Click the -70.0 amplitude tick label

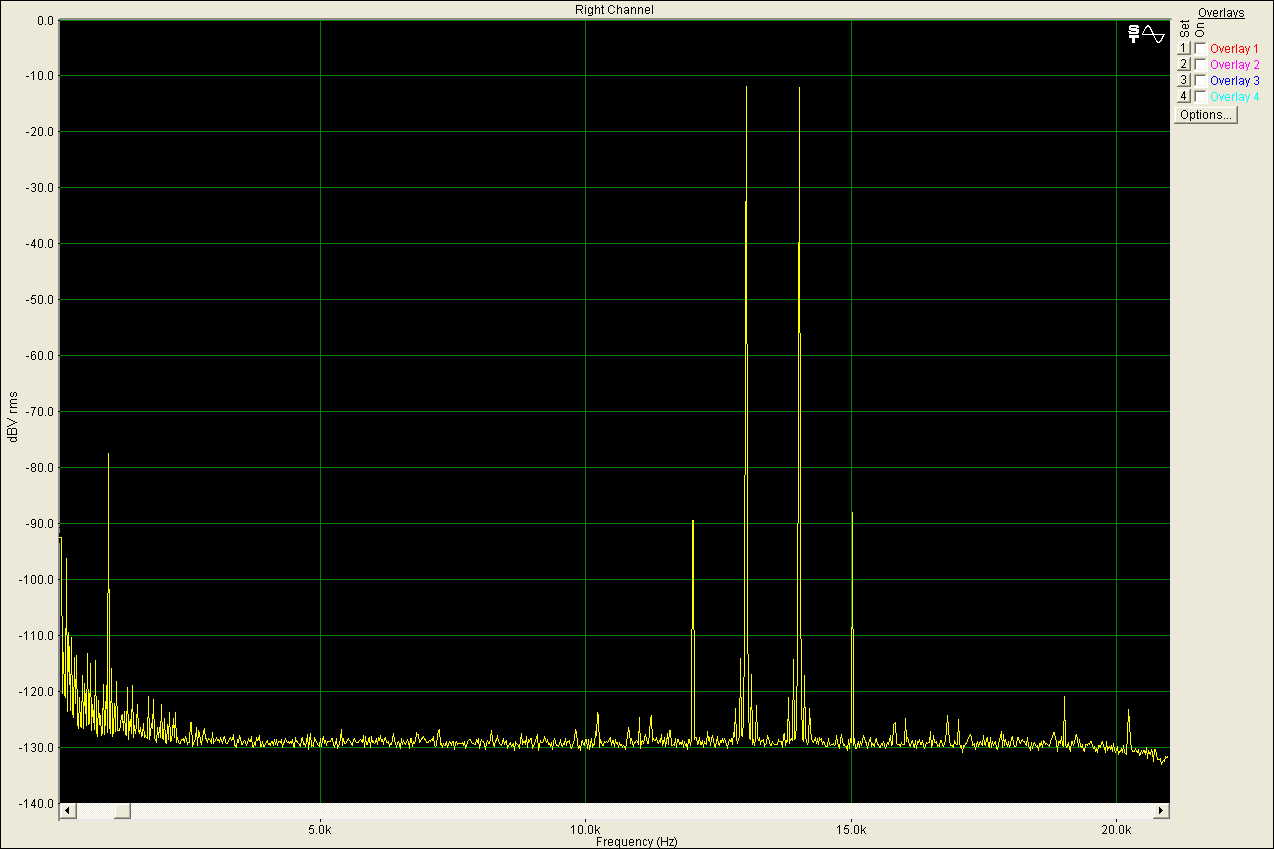[x=40, y=412]
